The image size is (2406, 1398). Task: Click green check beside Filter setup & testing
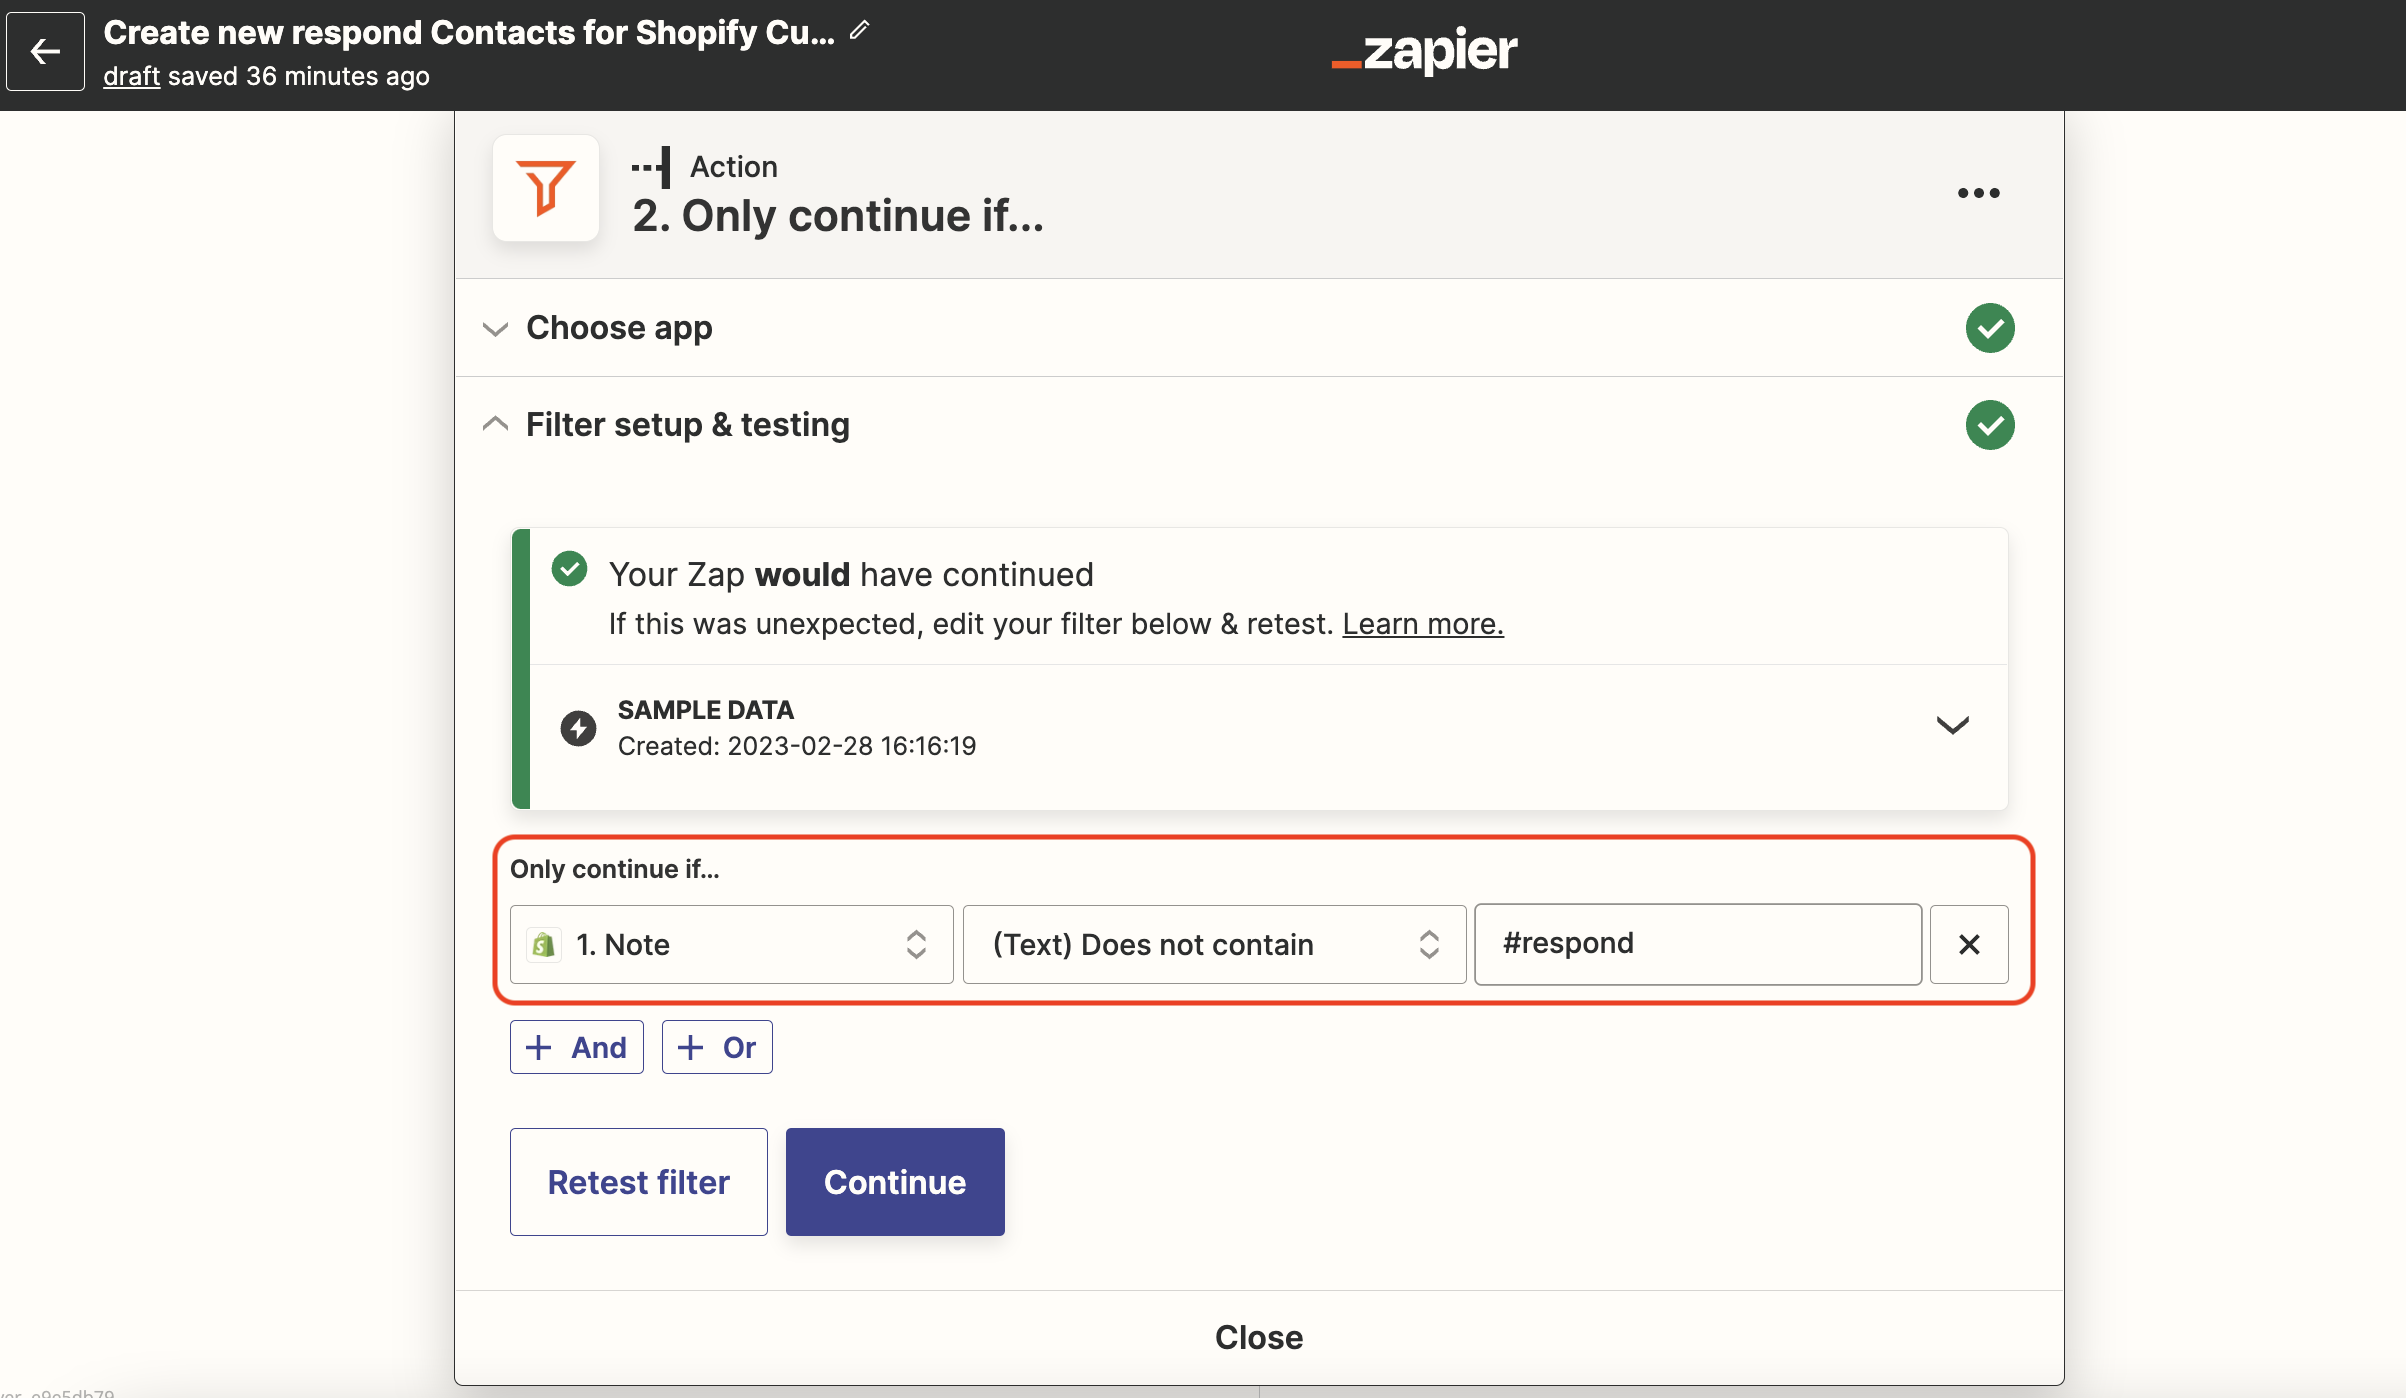coord(1989,425)
